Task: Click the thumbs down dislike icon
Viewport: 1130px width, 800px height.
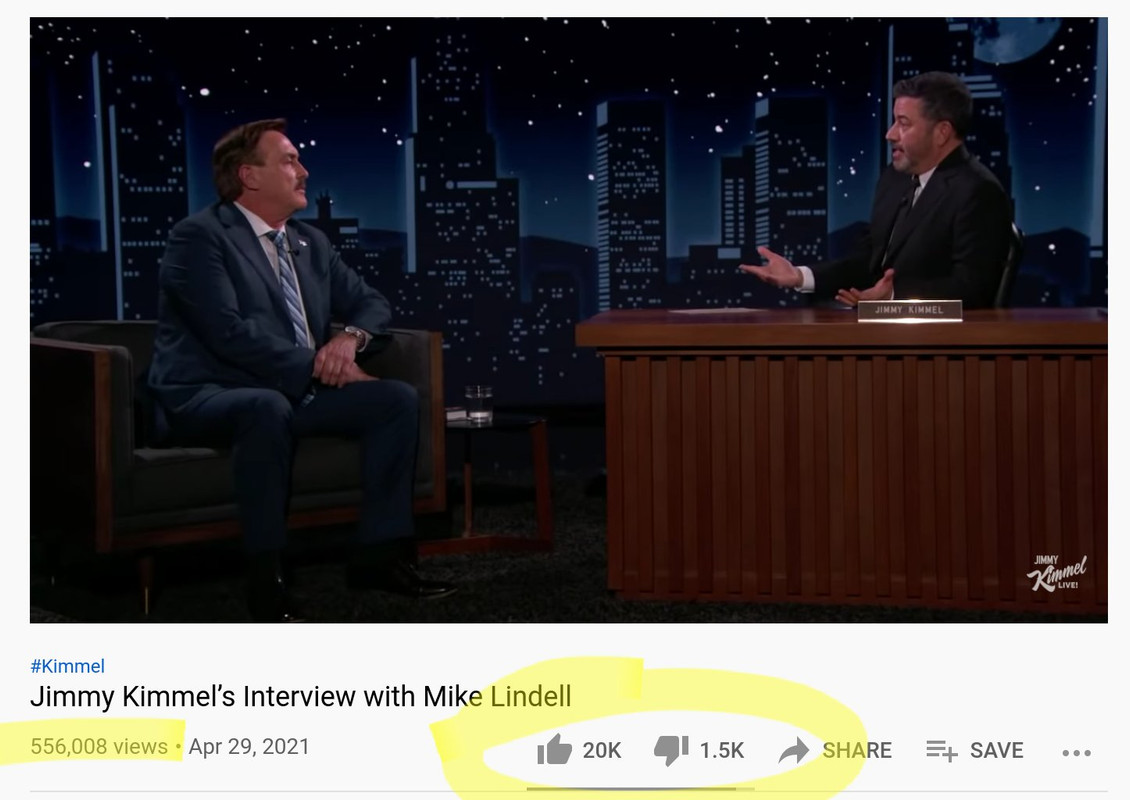Action: pos(671,750)
